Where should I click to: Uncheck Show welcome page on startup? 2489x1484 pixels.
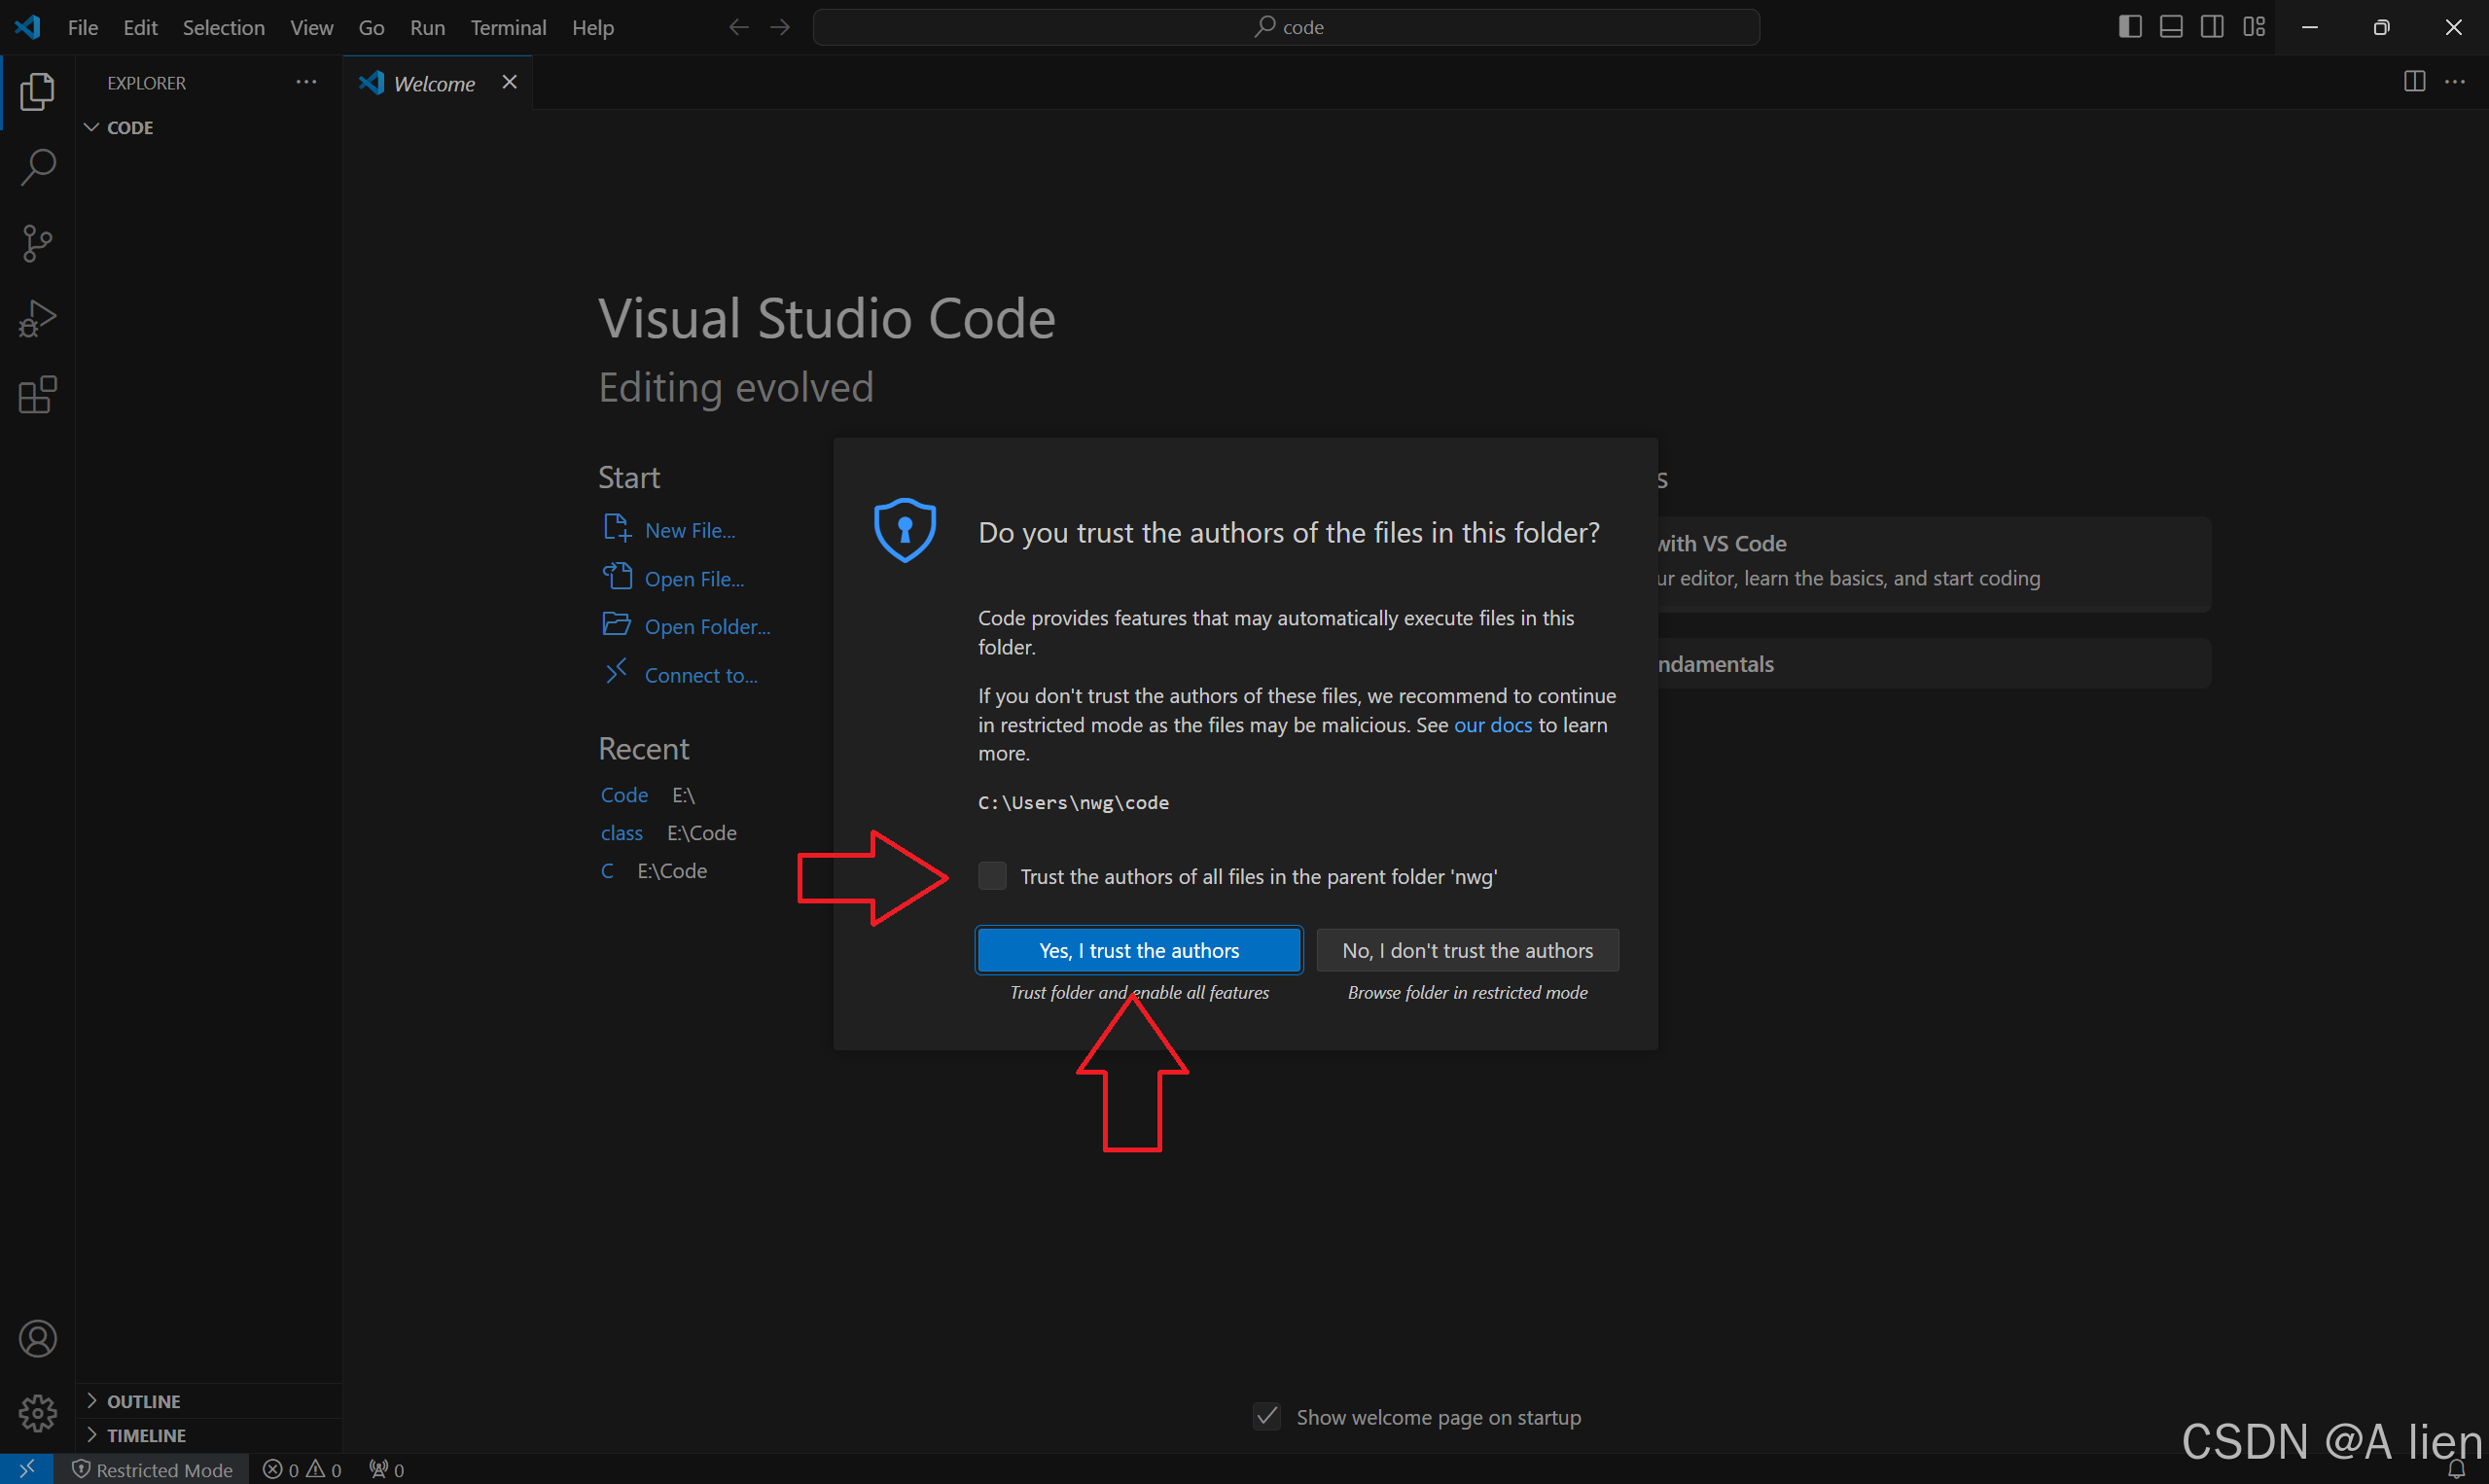[x=1266, y=1416]
